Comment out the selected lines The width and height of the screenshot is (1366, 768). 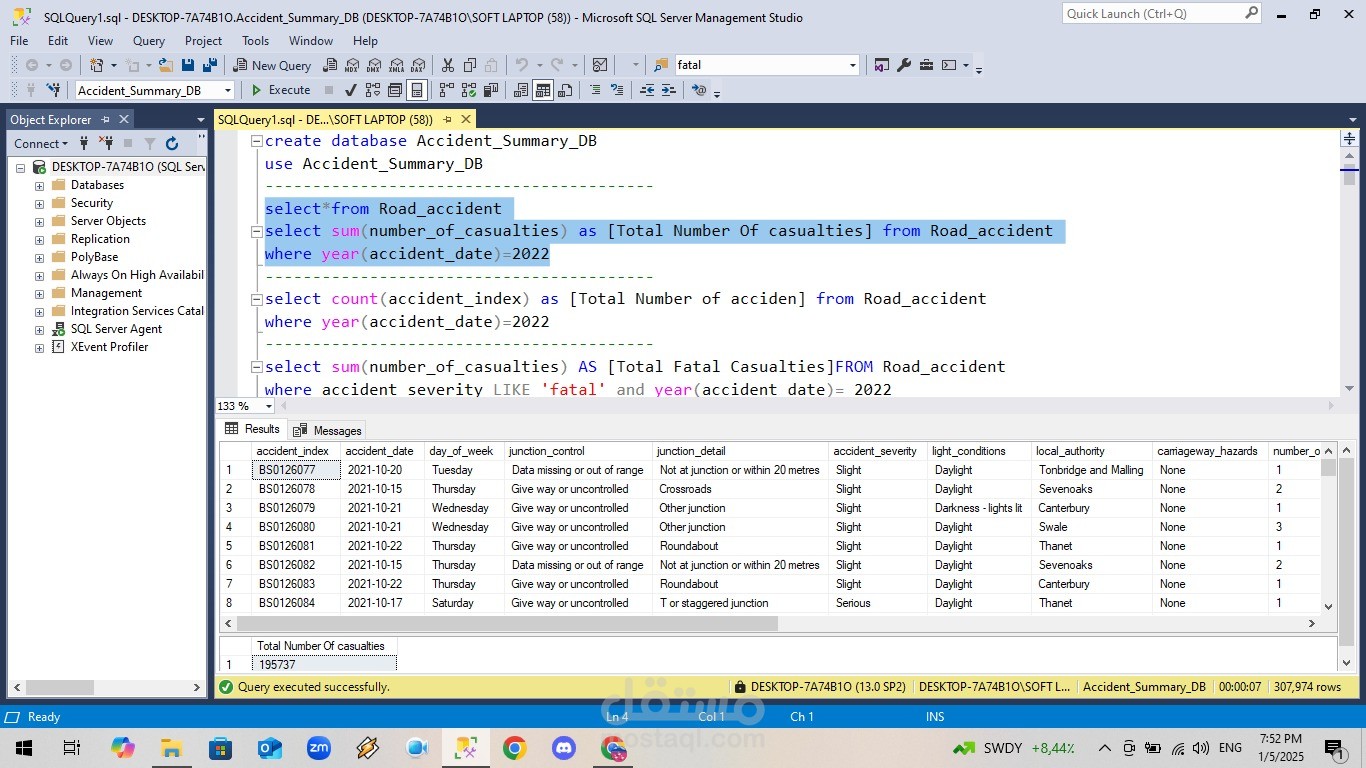click(595, 90)
